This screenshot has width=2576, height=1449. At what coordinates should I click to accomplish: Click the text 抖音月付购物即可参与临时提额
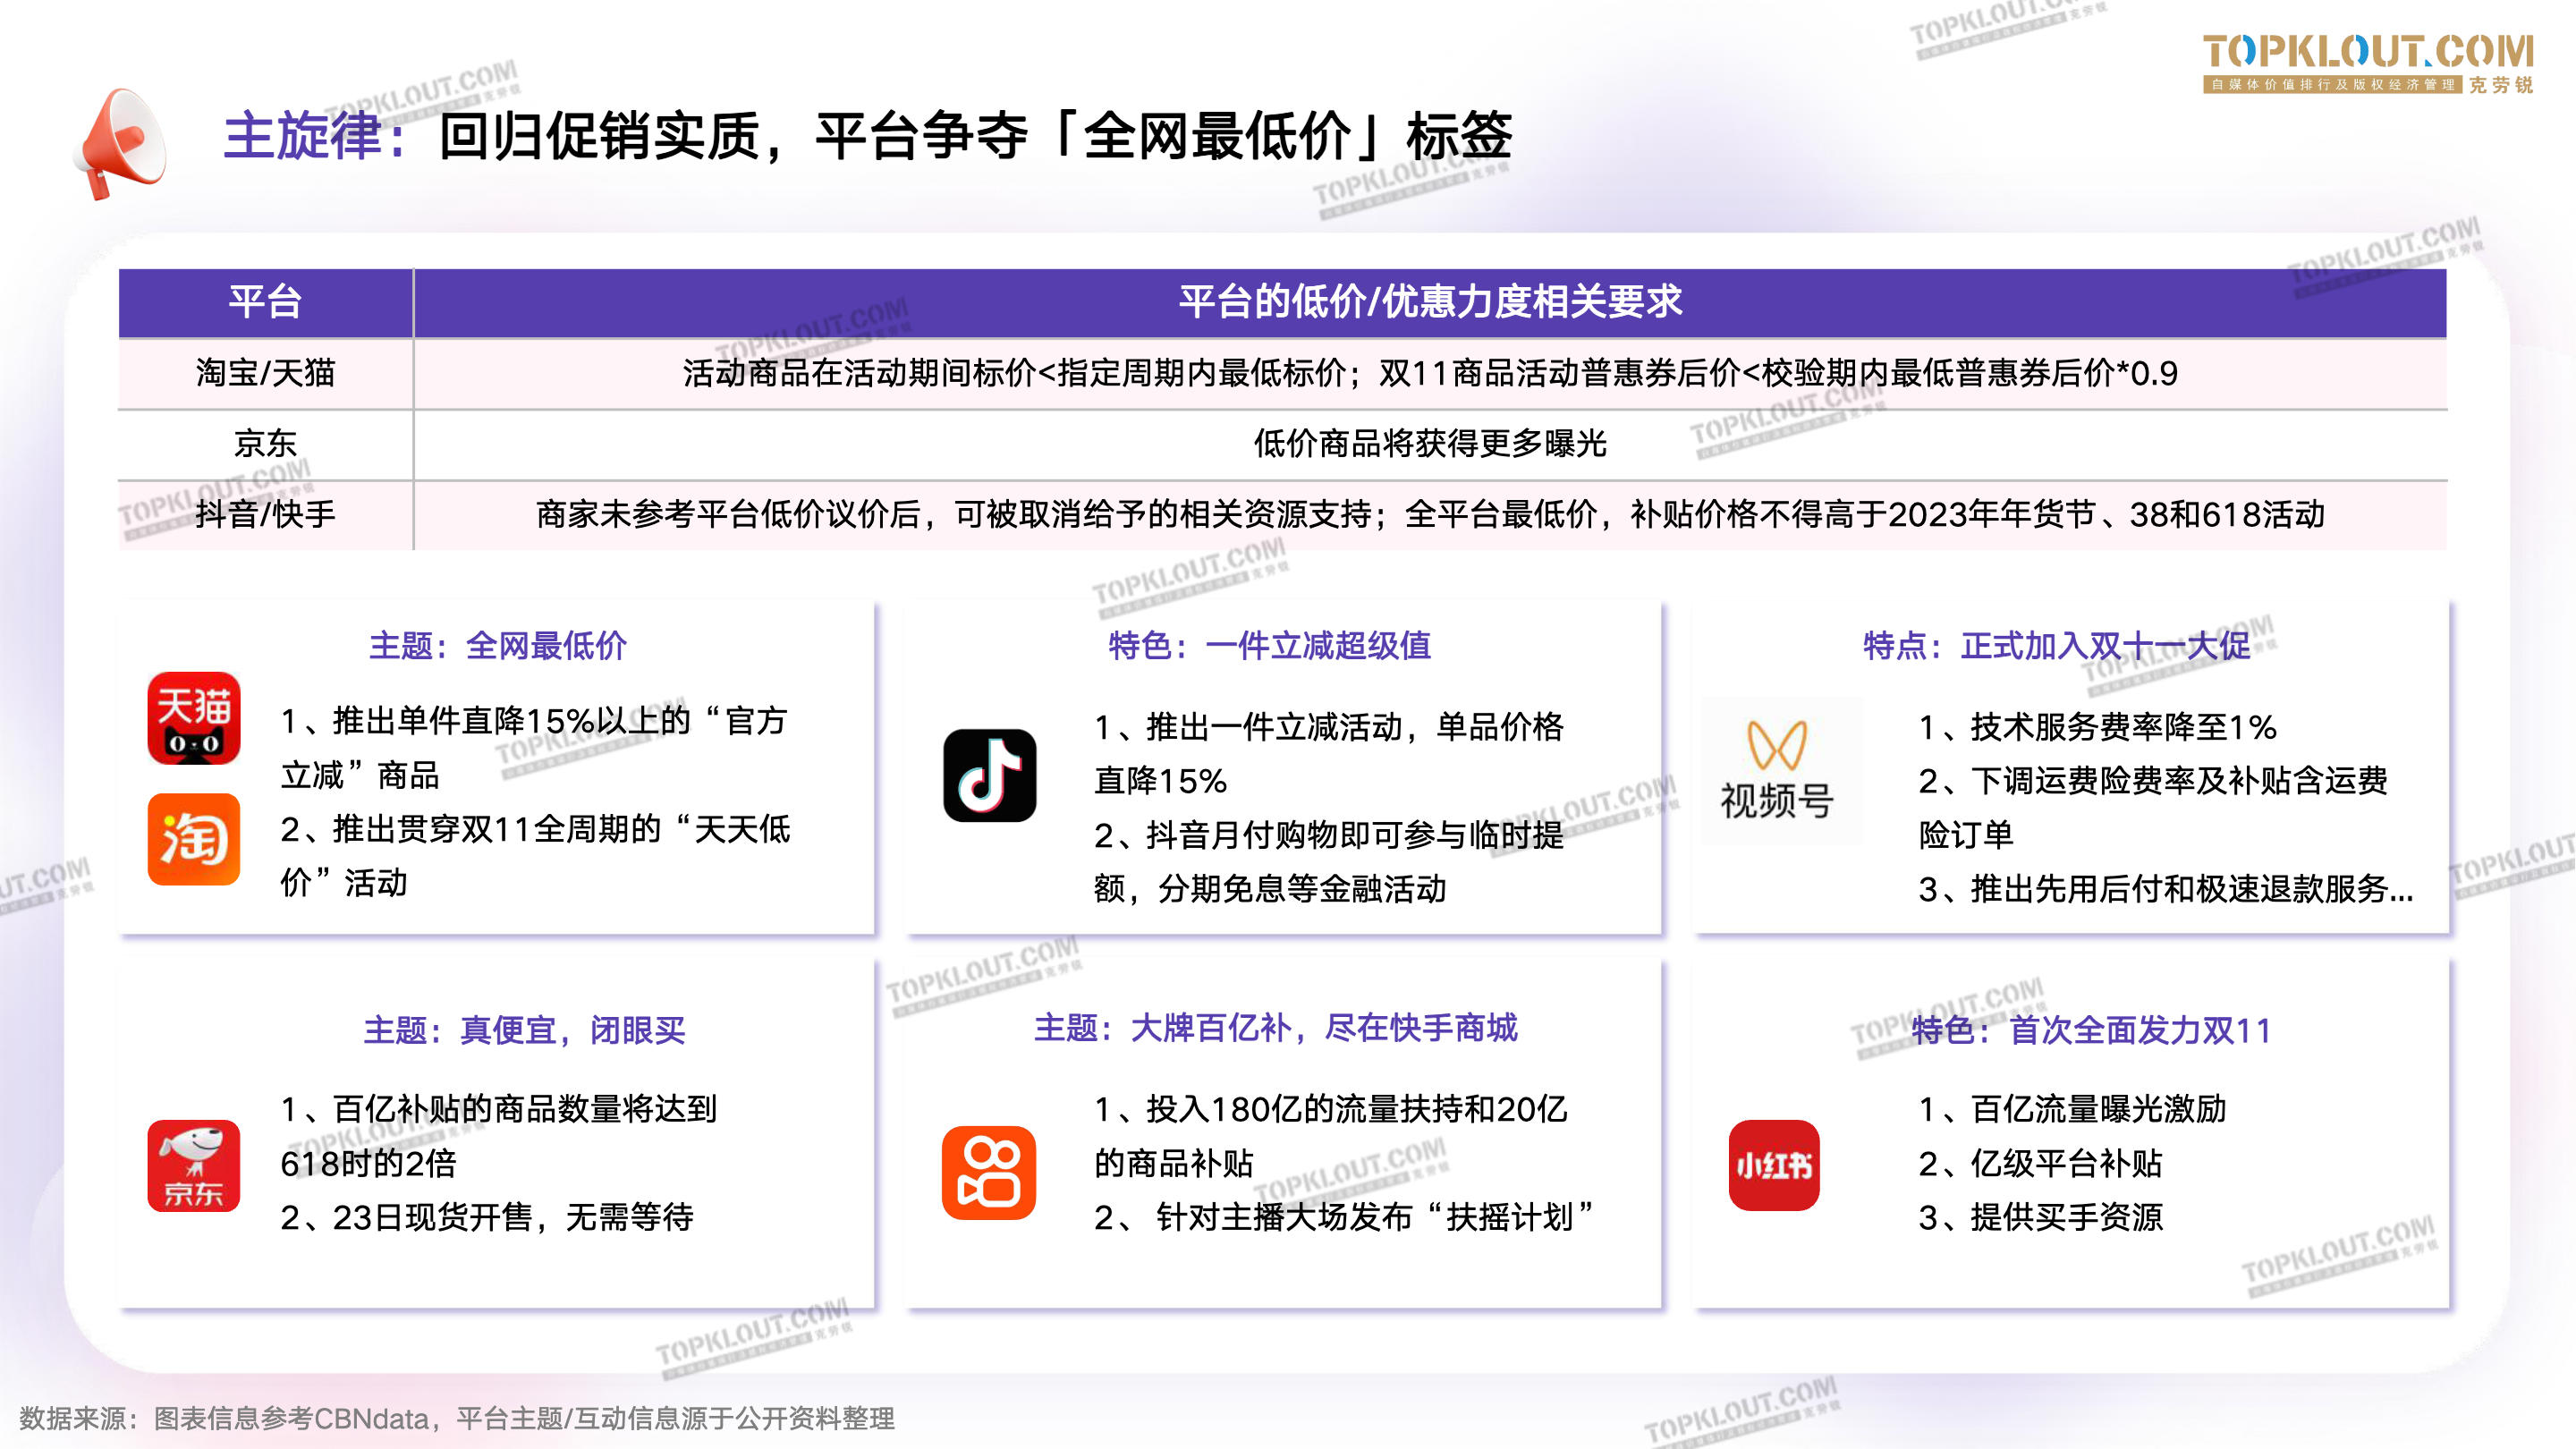click(x=1328, y=862)
